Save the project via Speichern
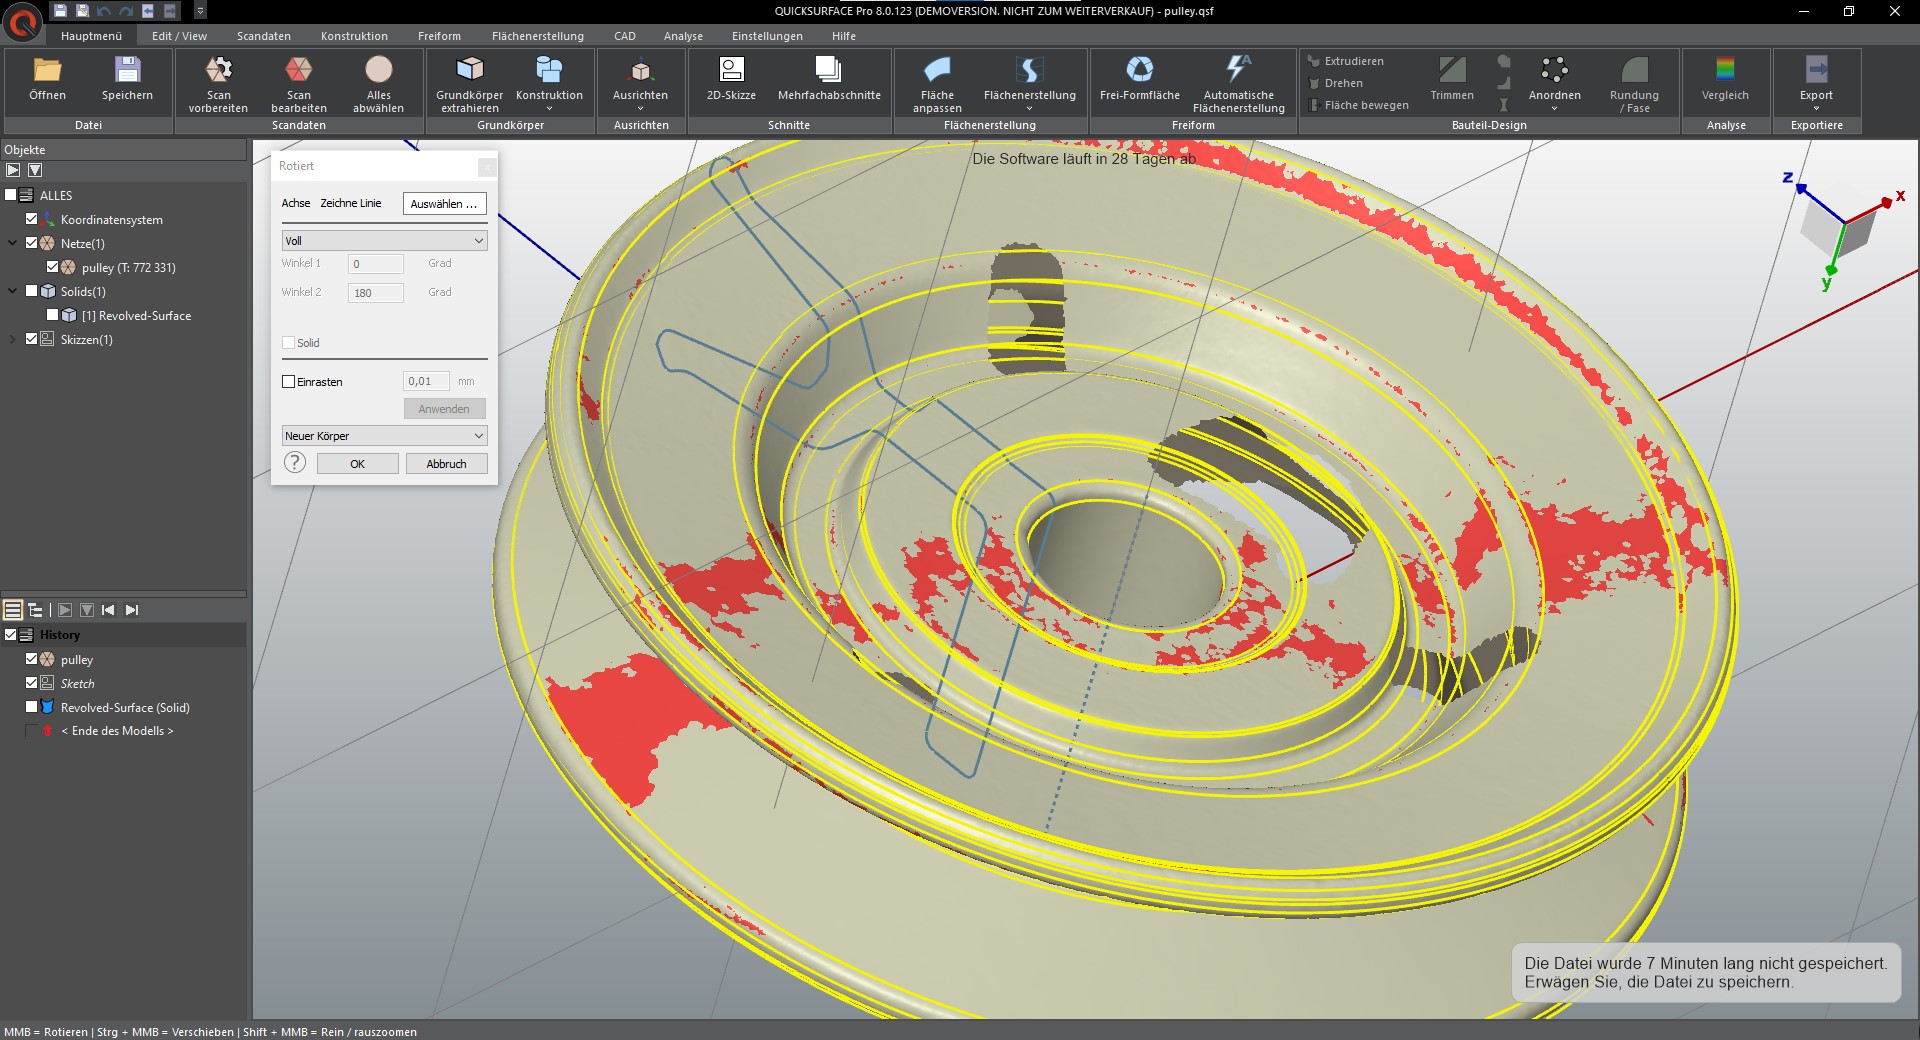This screenshot has width=1920, height=1040. pos(127,79)
